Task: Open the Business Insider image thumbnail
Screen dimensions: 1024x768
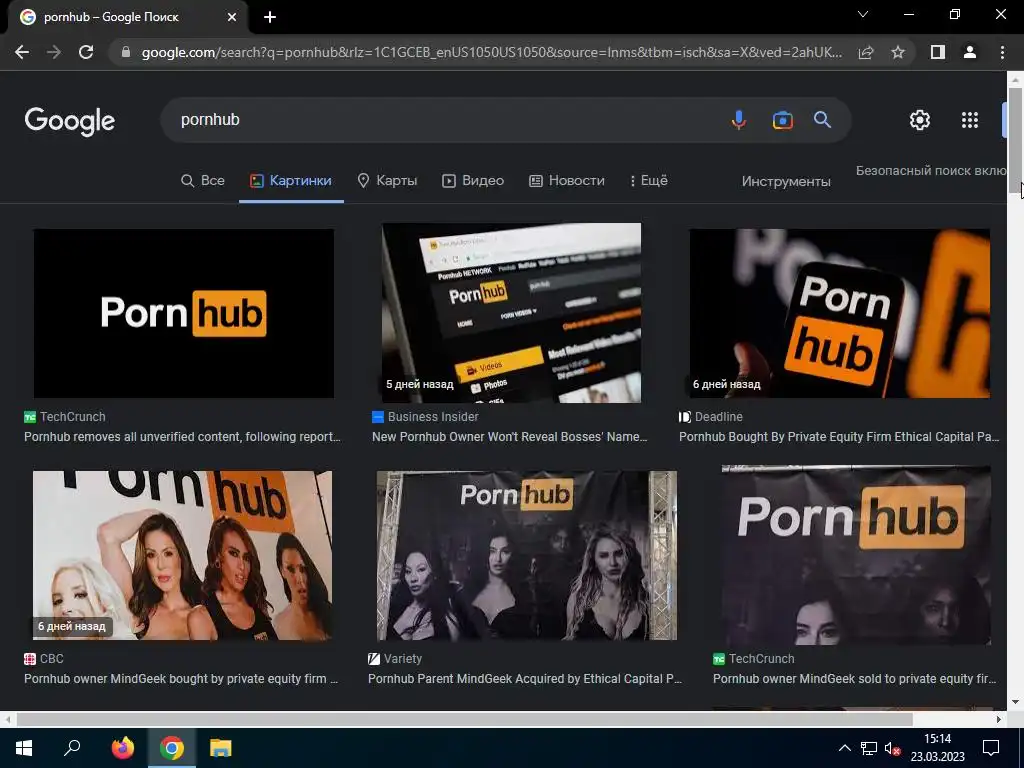Action: tap(511, 313)
